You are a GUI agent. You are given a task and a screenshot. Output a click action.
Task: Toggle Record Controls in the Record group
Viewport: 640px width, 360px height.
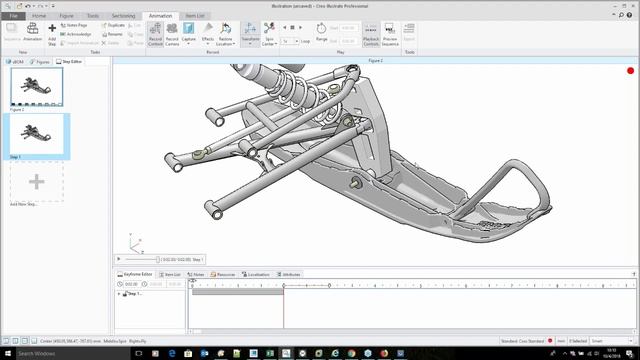pyautogui.click(x=155, y=34)
